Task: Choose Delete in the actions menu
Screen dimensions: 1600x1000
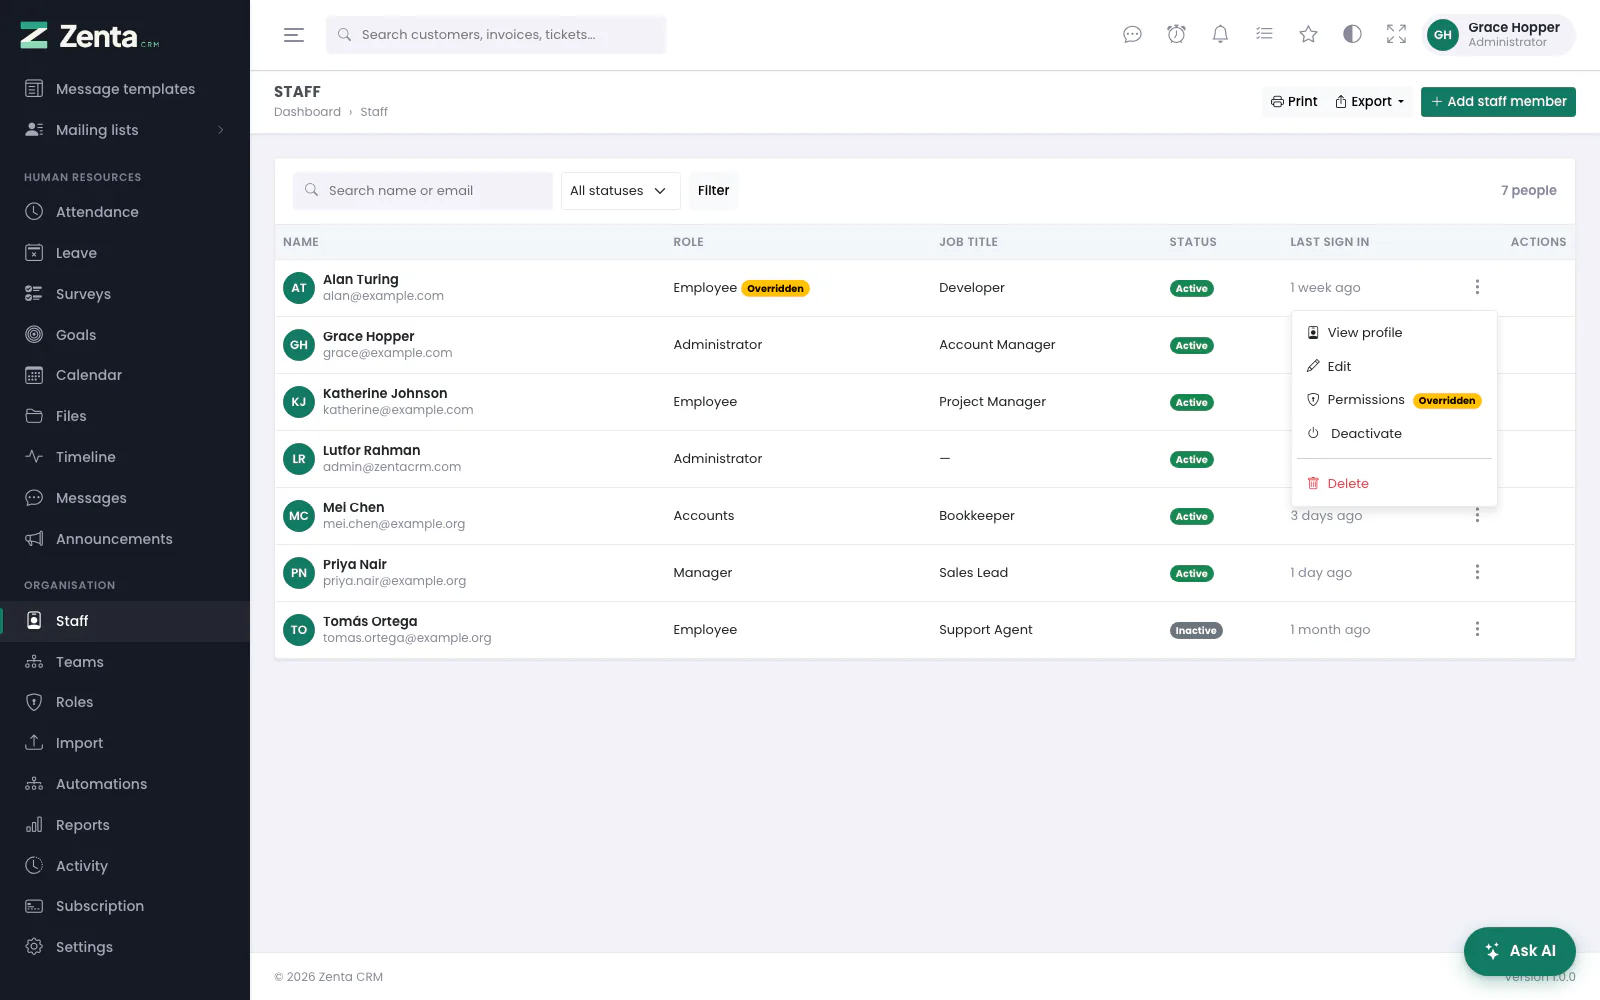Action: pos(1396,483)
